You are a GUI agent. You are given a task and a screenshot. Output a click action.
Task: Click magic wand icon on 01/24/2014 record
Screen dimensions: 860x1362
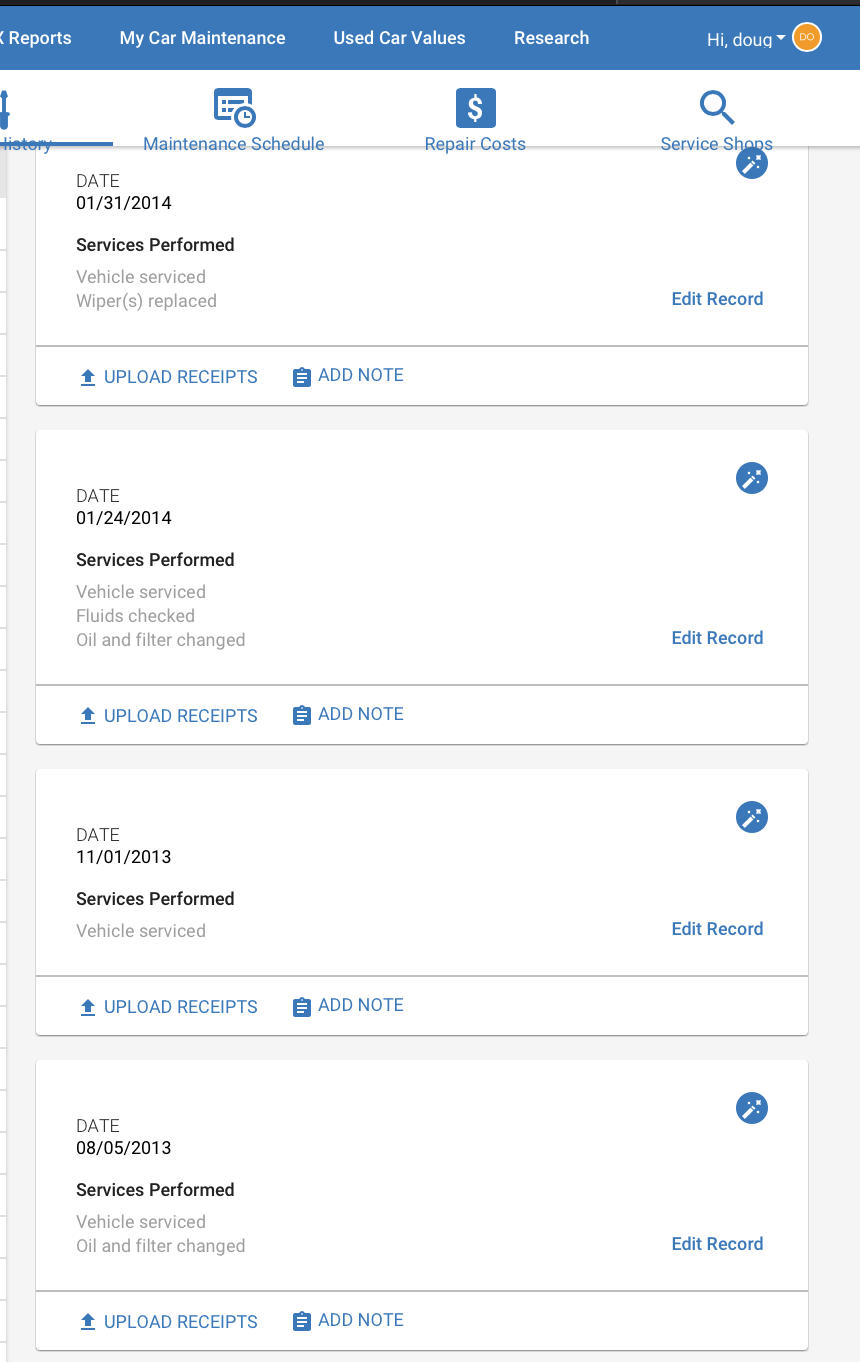pos(752,478)
